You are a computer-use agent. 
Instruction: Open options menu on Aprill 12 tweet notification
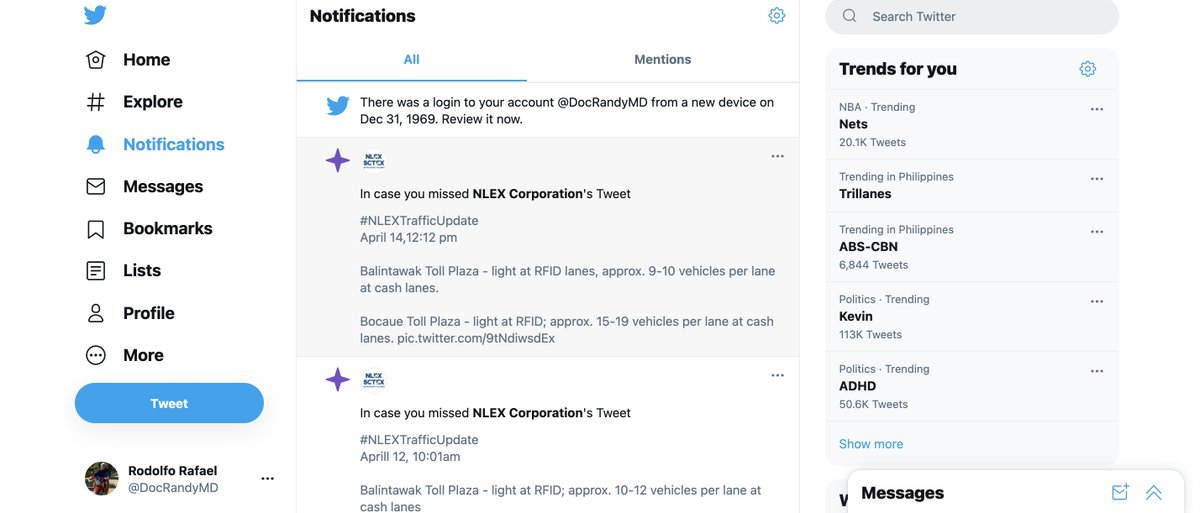click(x=778, y=375)
